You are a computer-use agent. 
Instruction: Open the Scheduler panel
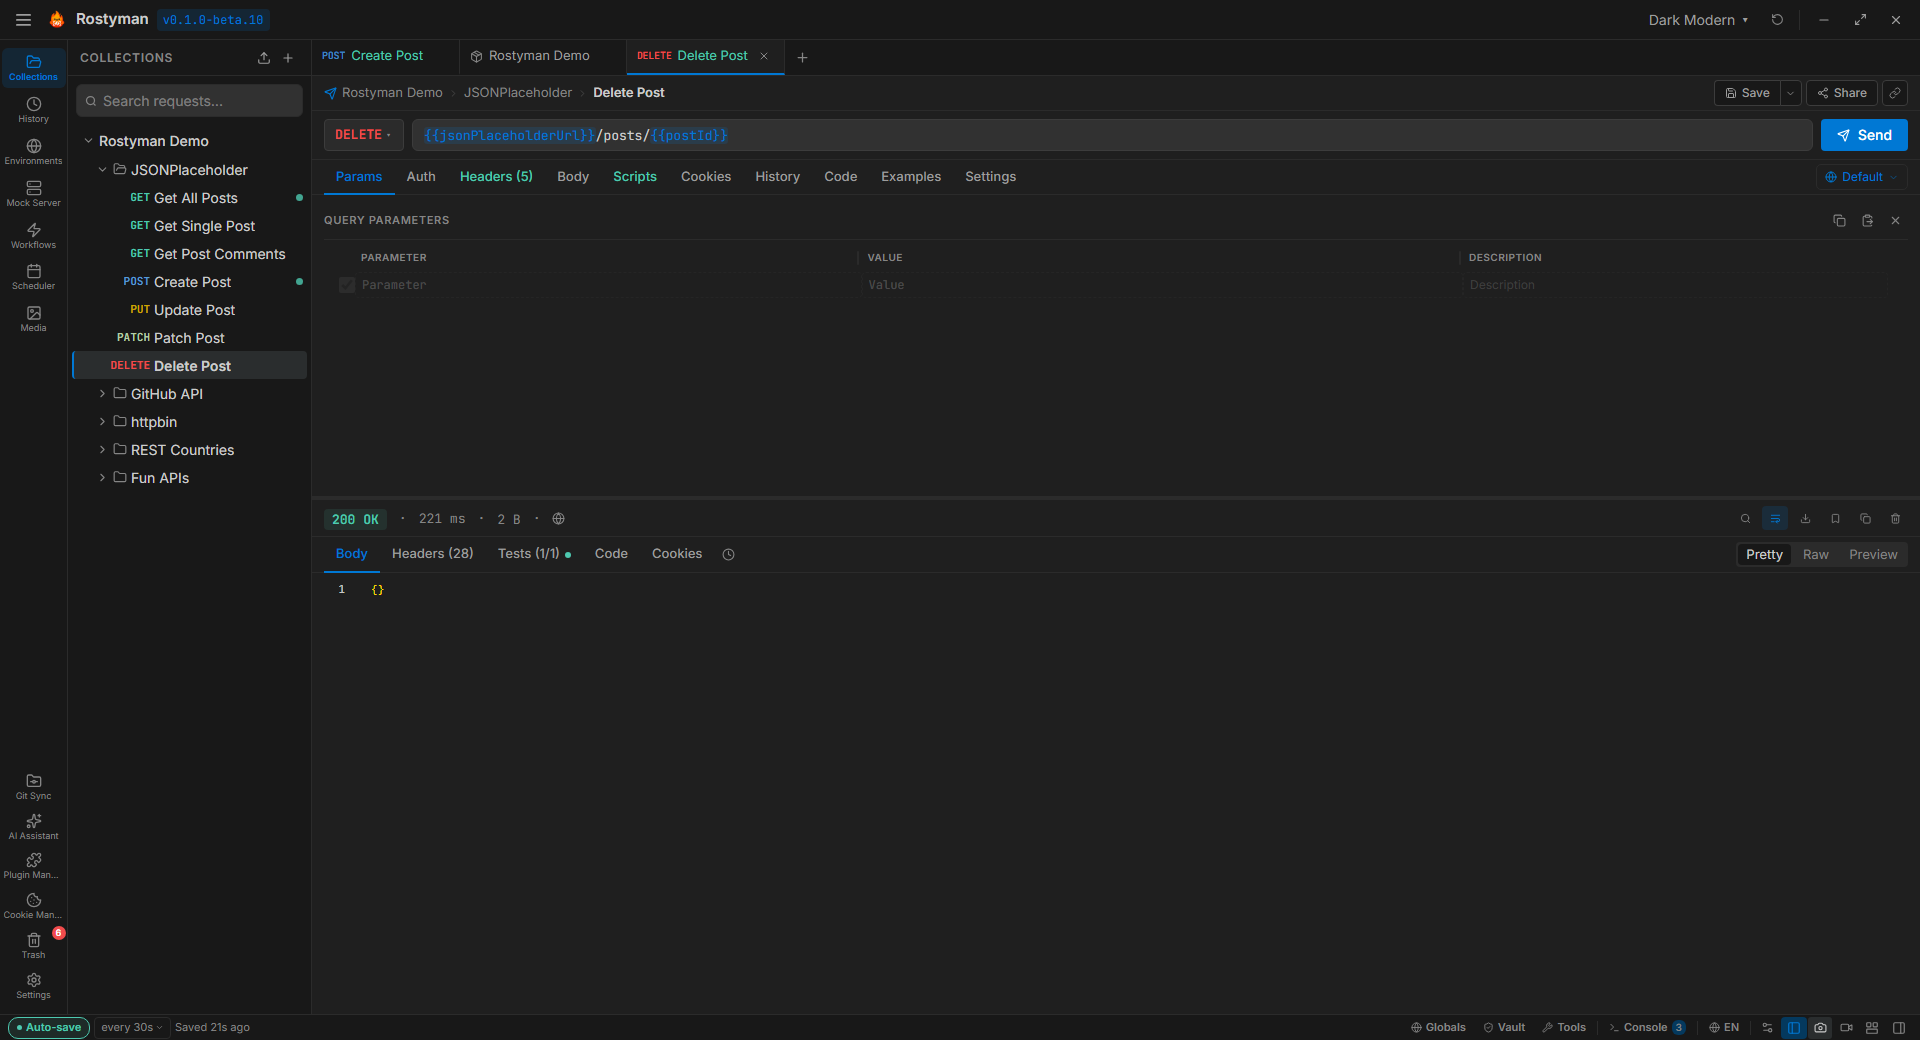[x=33, y=277]
